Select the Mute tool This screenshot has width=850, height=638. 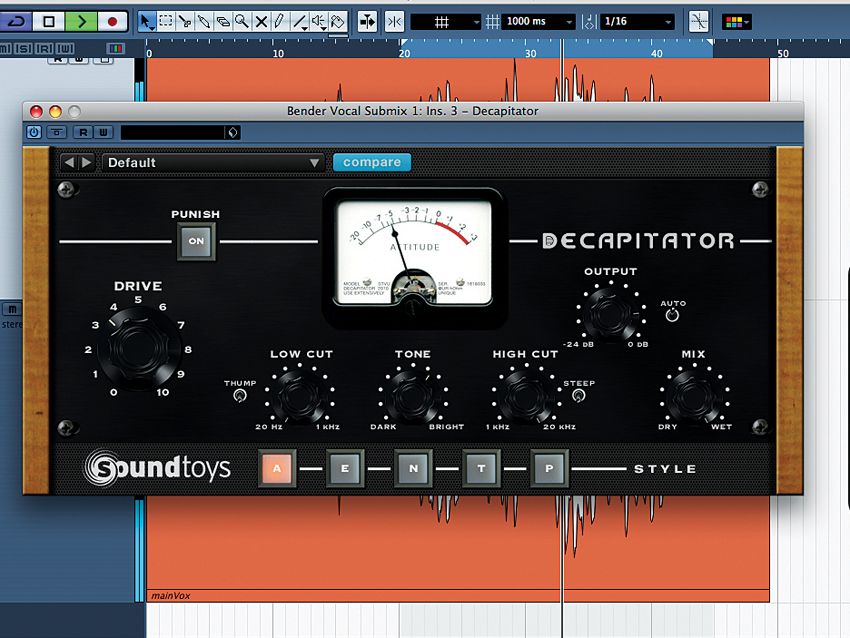[261, 21]
